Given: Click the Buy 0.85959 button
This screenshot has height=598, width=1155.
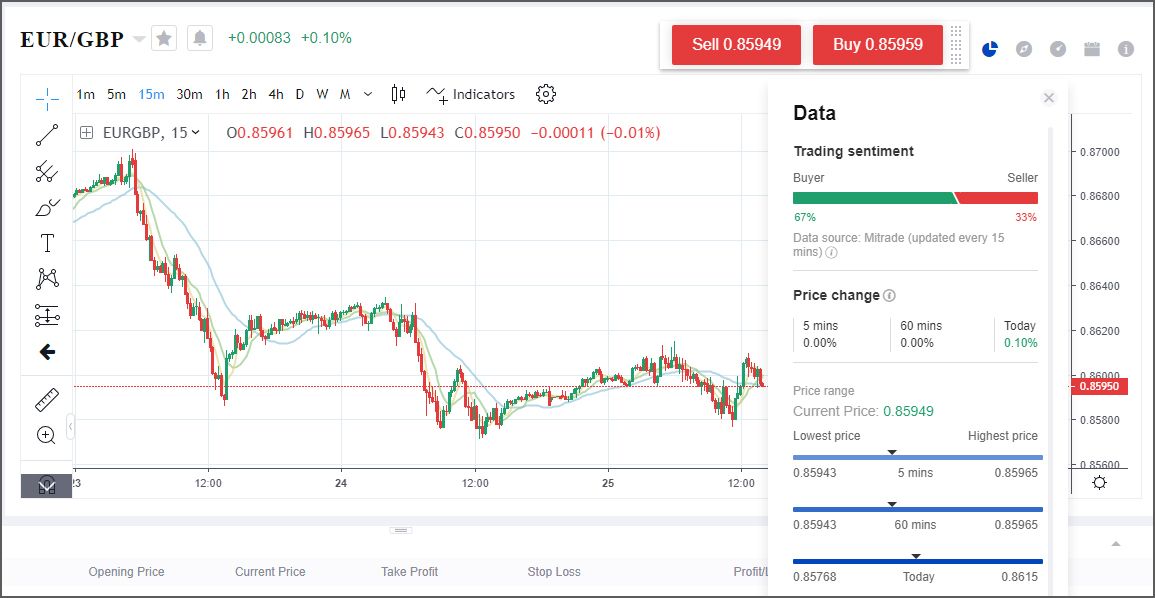Looking at the screenshot, I should click(878, 44).
